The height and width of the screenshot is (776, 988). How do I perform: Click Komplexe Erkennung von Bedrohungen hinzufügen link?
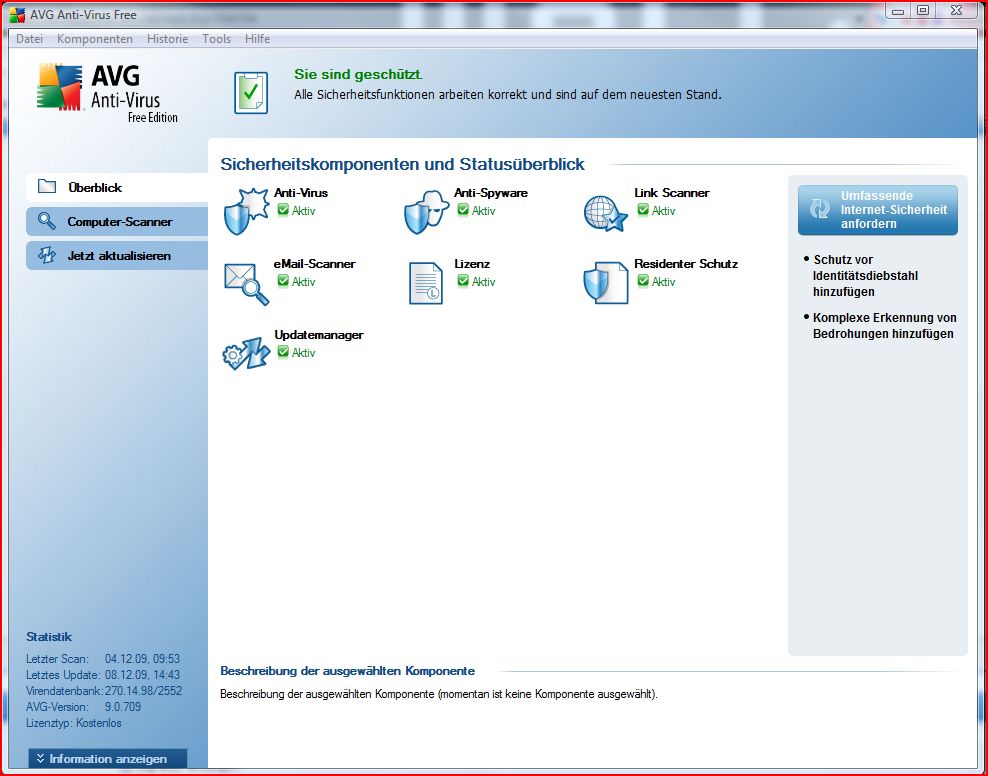pyautogui.click(x=884, y=326)
